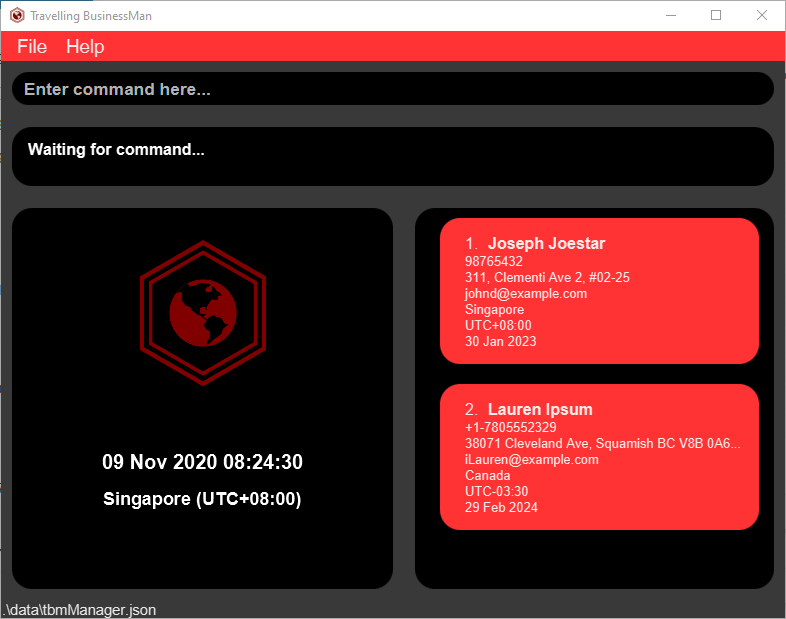
Task: Click phone number 98765432
Action: (493, 262)
